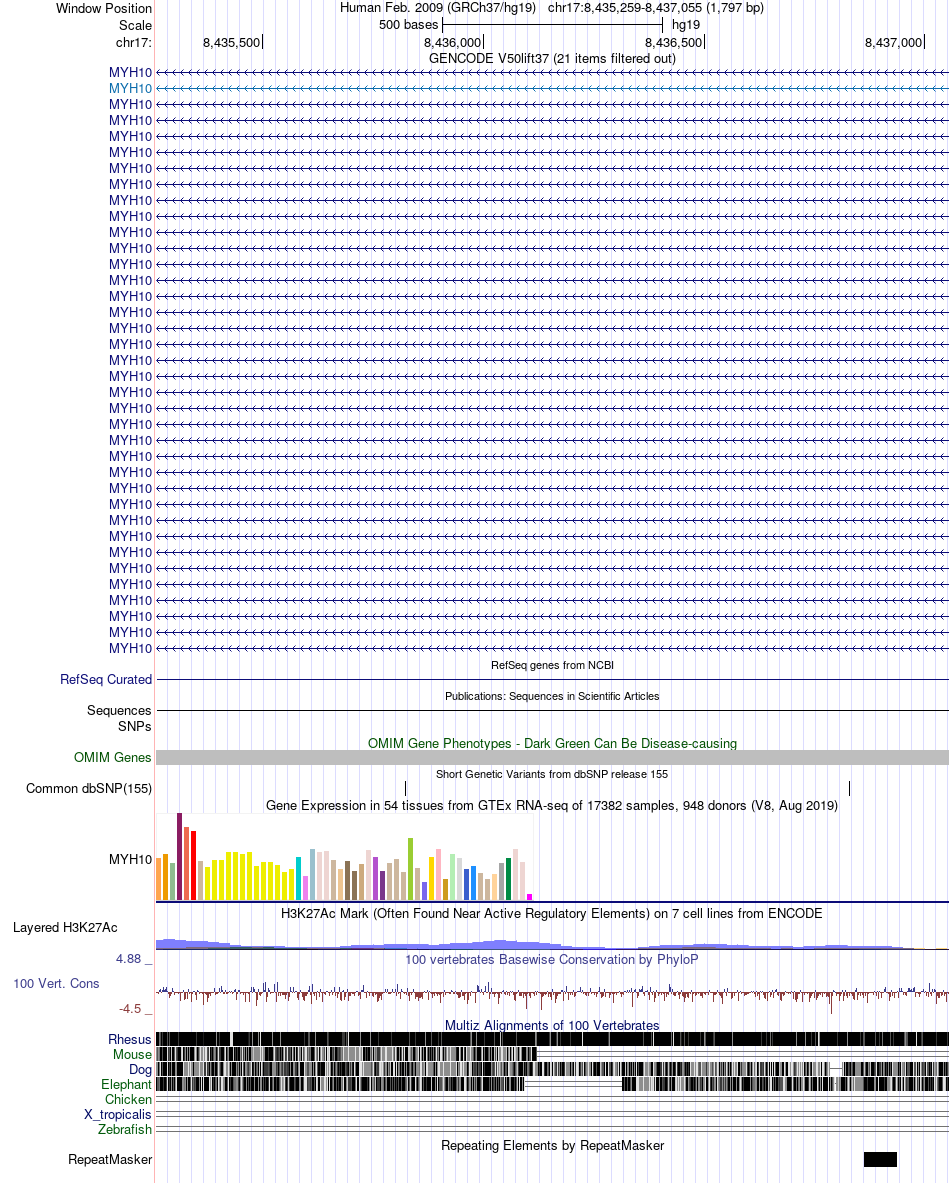Click the -4.5 PhyloP lower scale value
Image resolution: width=950 pixels, height=1183 pixels.
(130, 1009)
